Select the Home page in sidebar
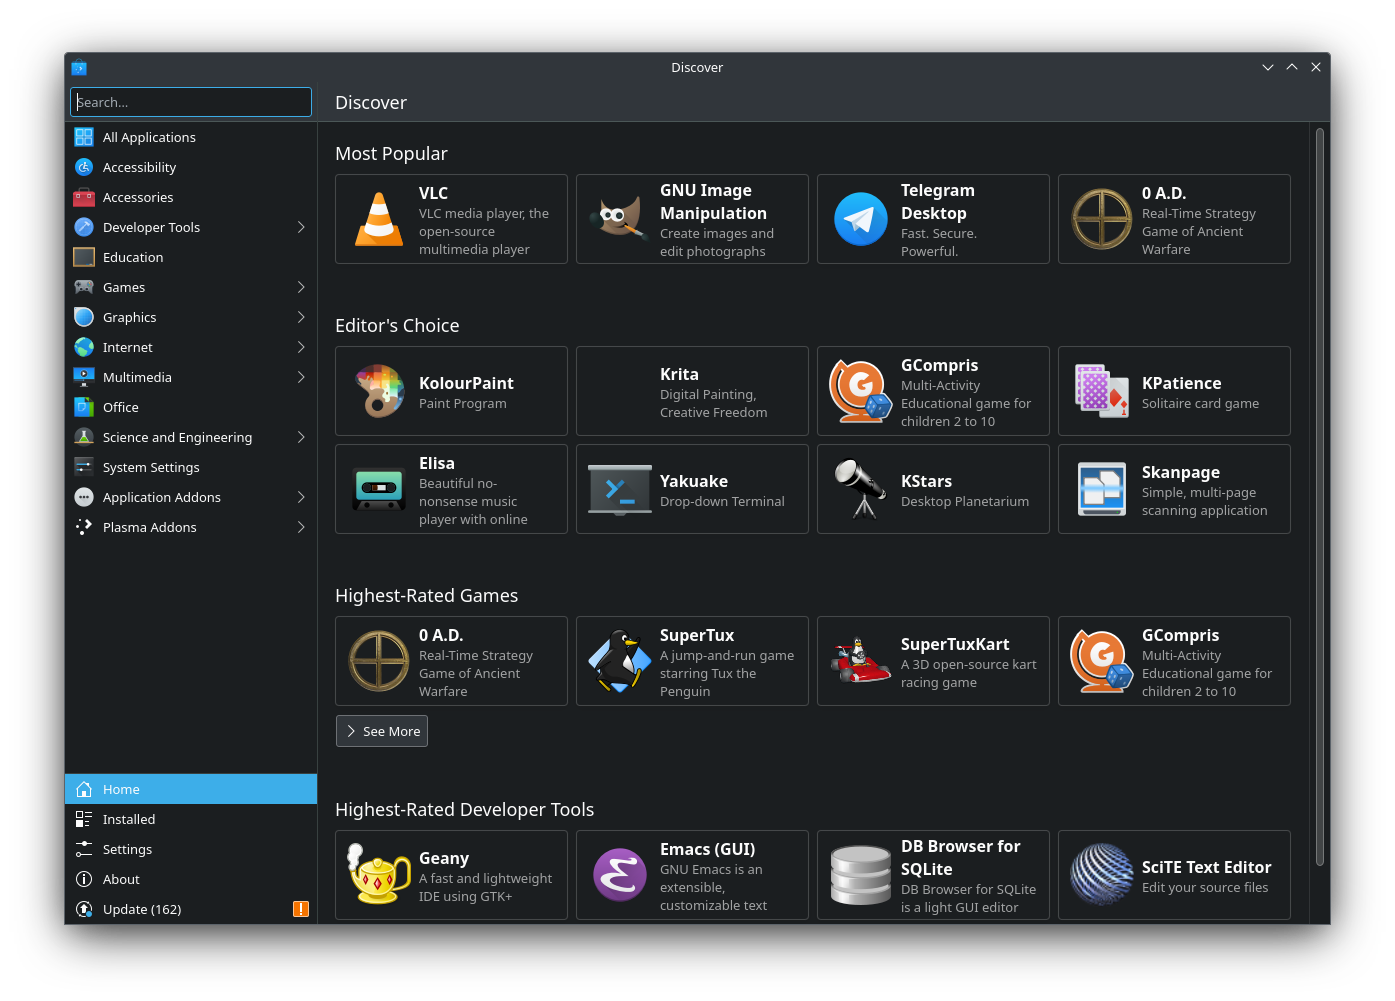 click(191, 789)
